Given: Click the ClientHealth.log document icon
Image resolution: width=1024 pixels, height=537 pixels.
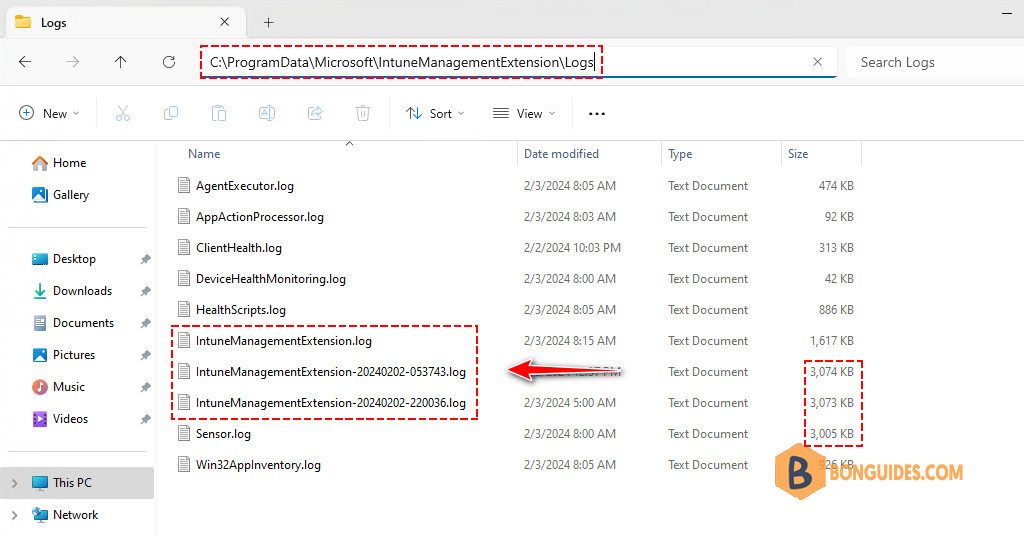Looking at the screenshot, I should 184,248.
